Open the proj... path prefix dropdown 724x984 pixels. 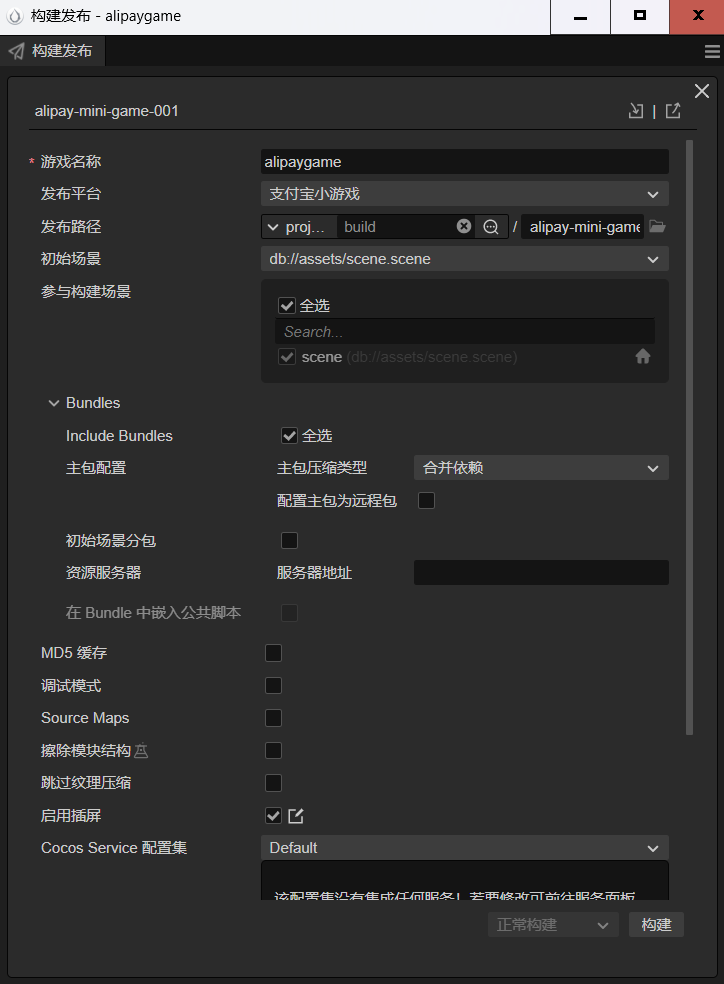299,227
